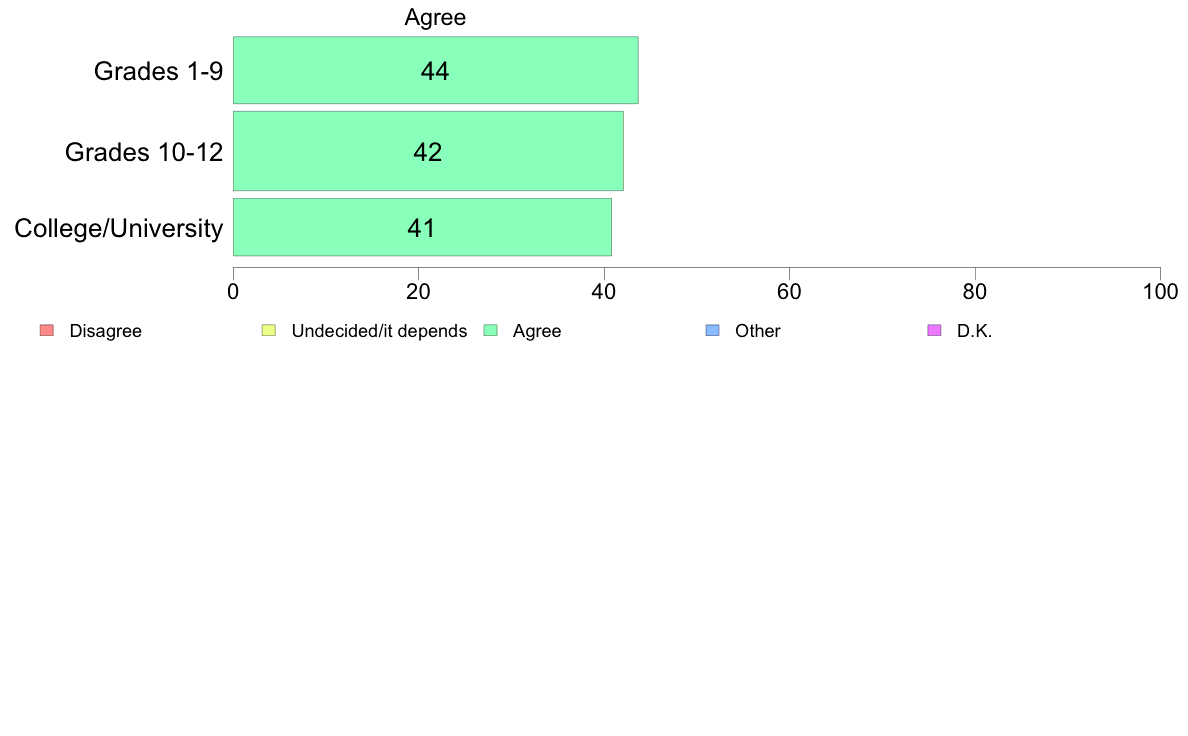The width and height of the screenshot is (1188, 736).
Task: Click the Undecided/it depends legend text
Action: (x=379, y=331)
